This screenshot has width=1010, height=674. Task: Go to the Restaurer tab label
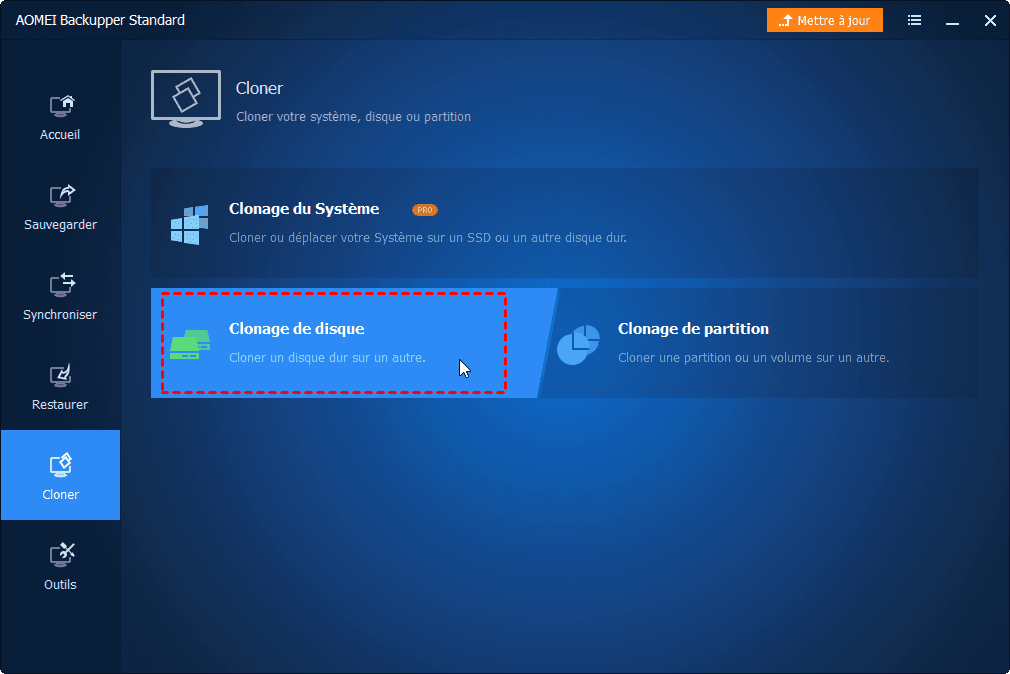click(60, 405)
